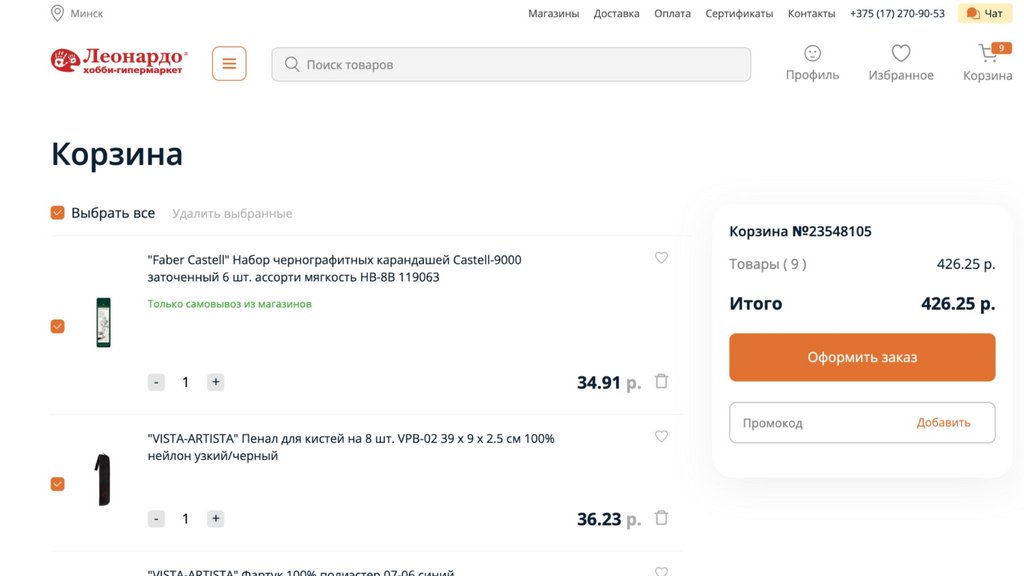
Task: Click 'Добавить' to apply promo code
Action: [943, 423]
